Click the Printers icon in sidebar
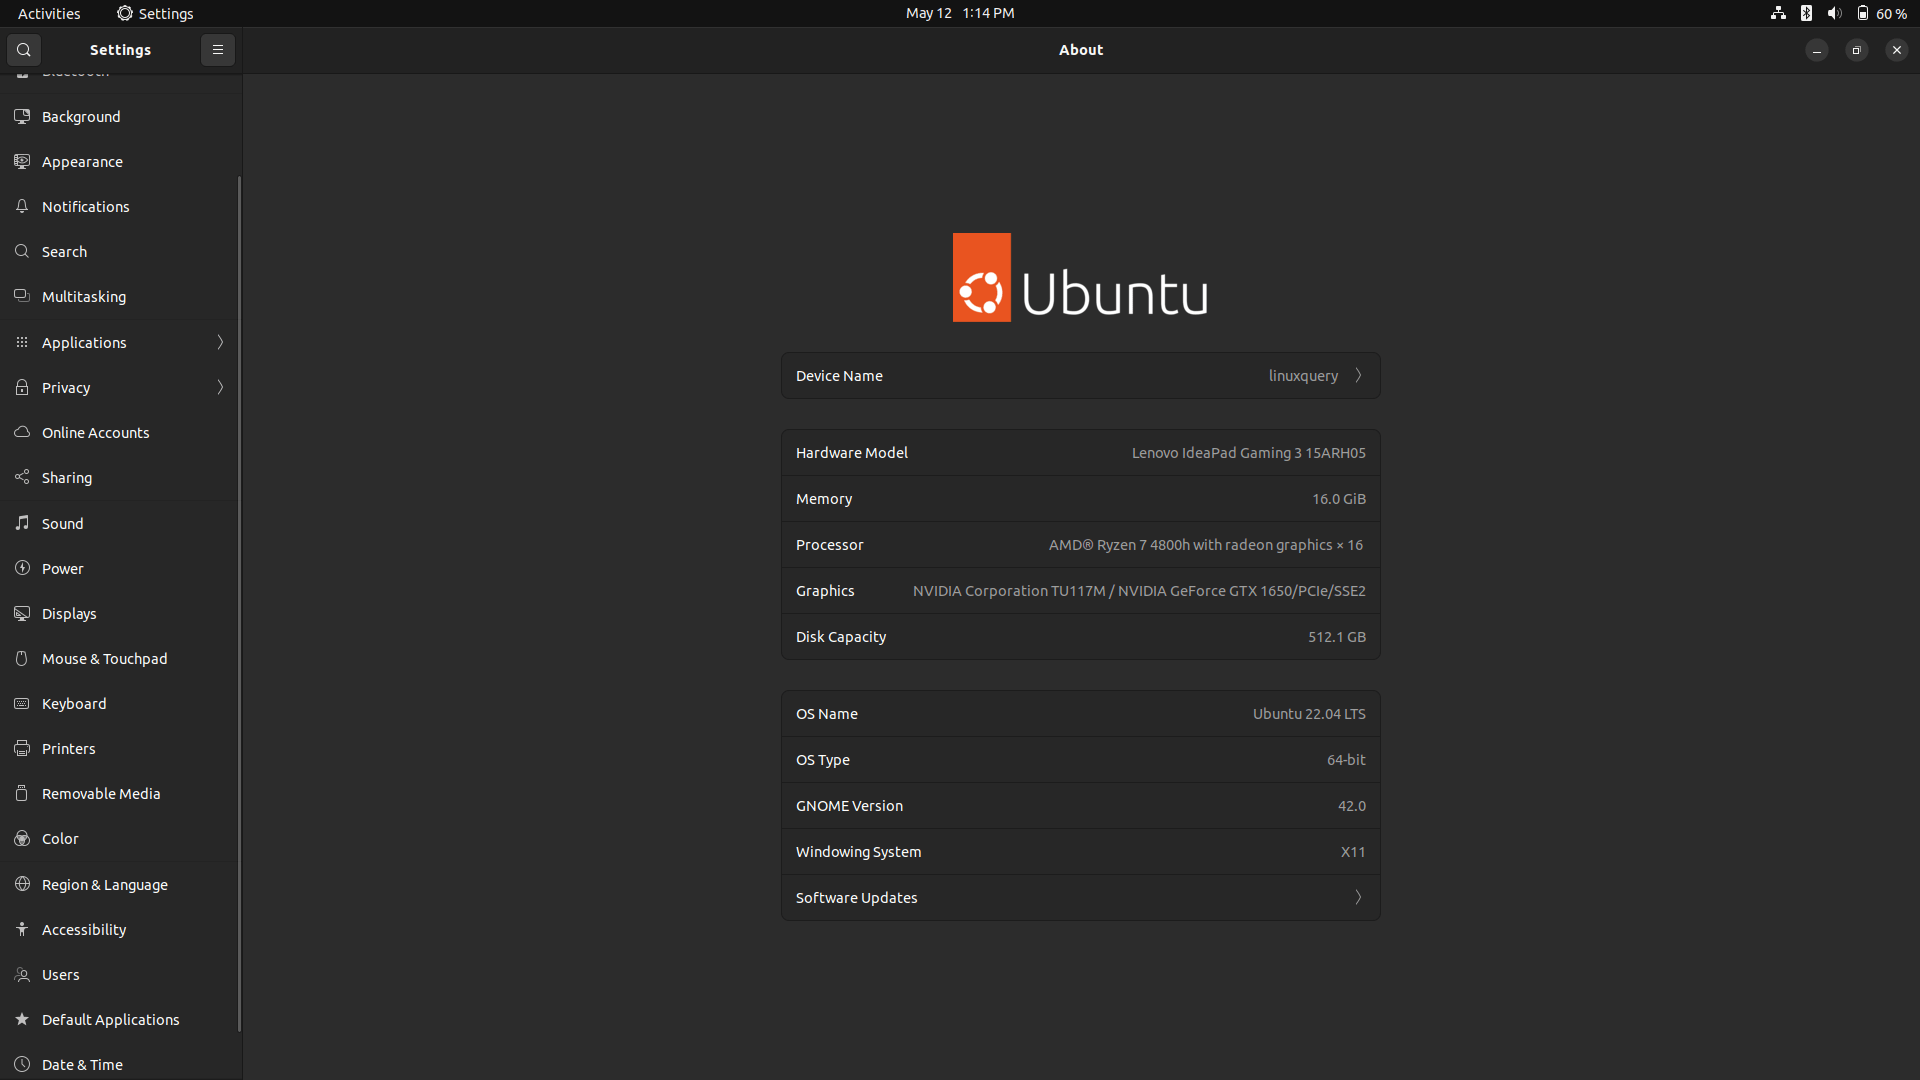1920x1080 pixels. click(x=22, y=748)
